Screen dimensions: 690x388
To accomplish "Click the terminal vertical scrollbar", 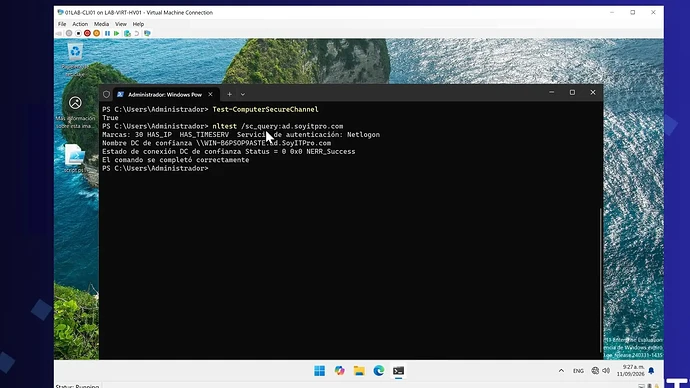I will pyautogui.click(x=601, y=280).
